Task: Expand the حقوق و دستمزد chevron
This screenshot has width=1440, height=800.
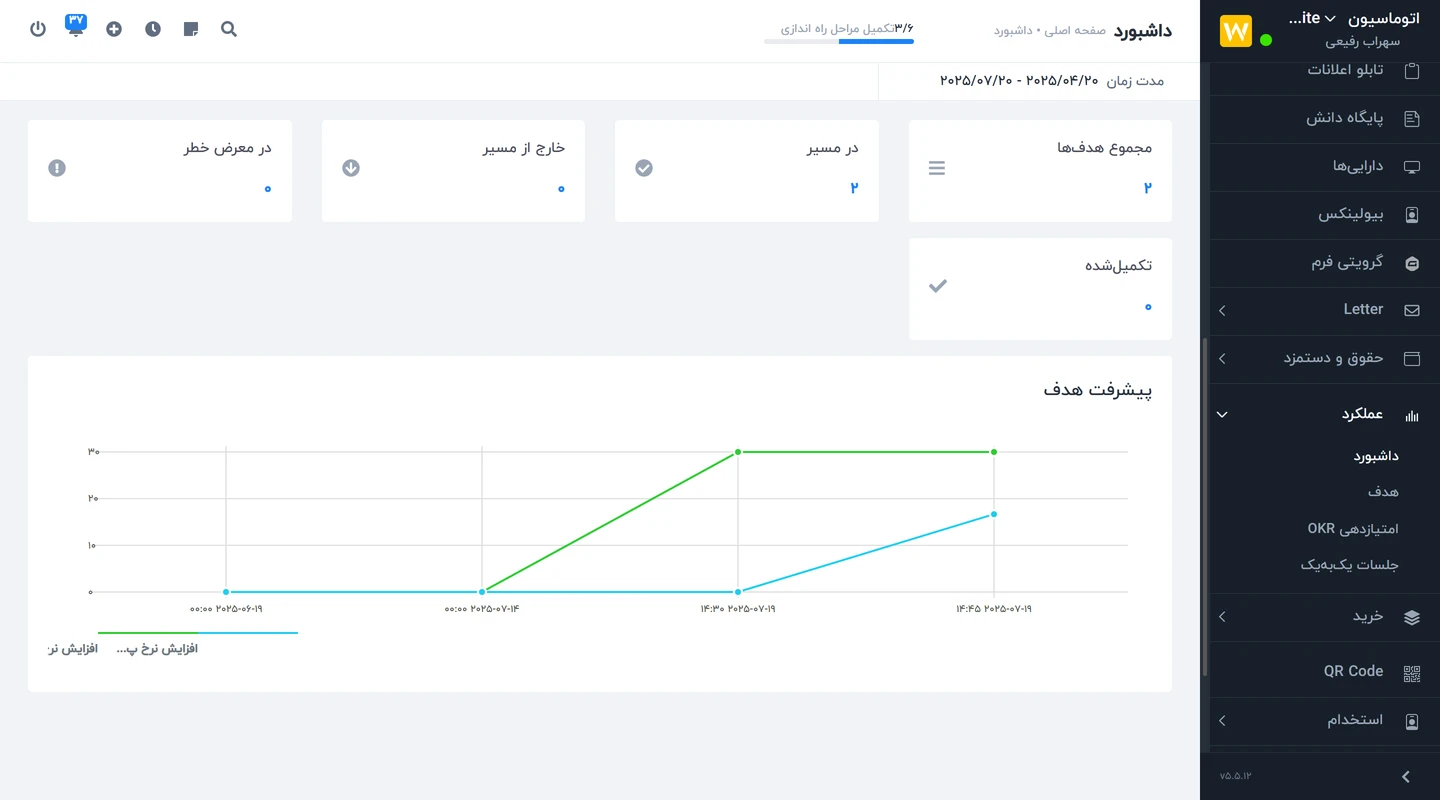Action: 1222,358
